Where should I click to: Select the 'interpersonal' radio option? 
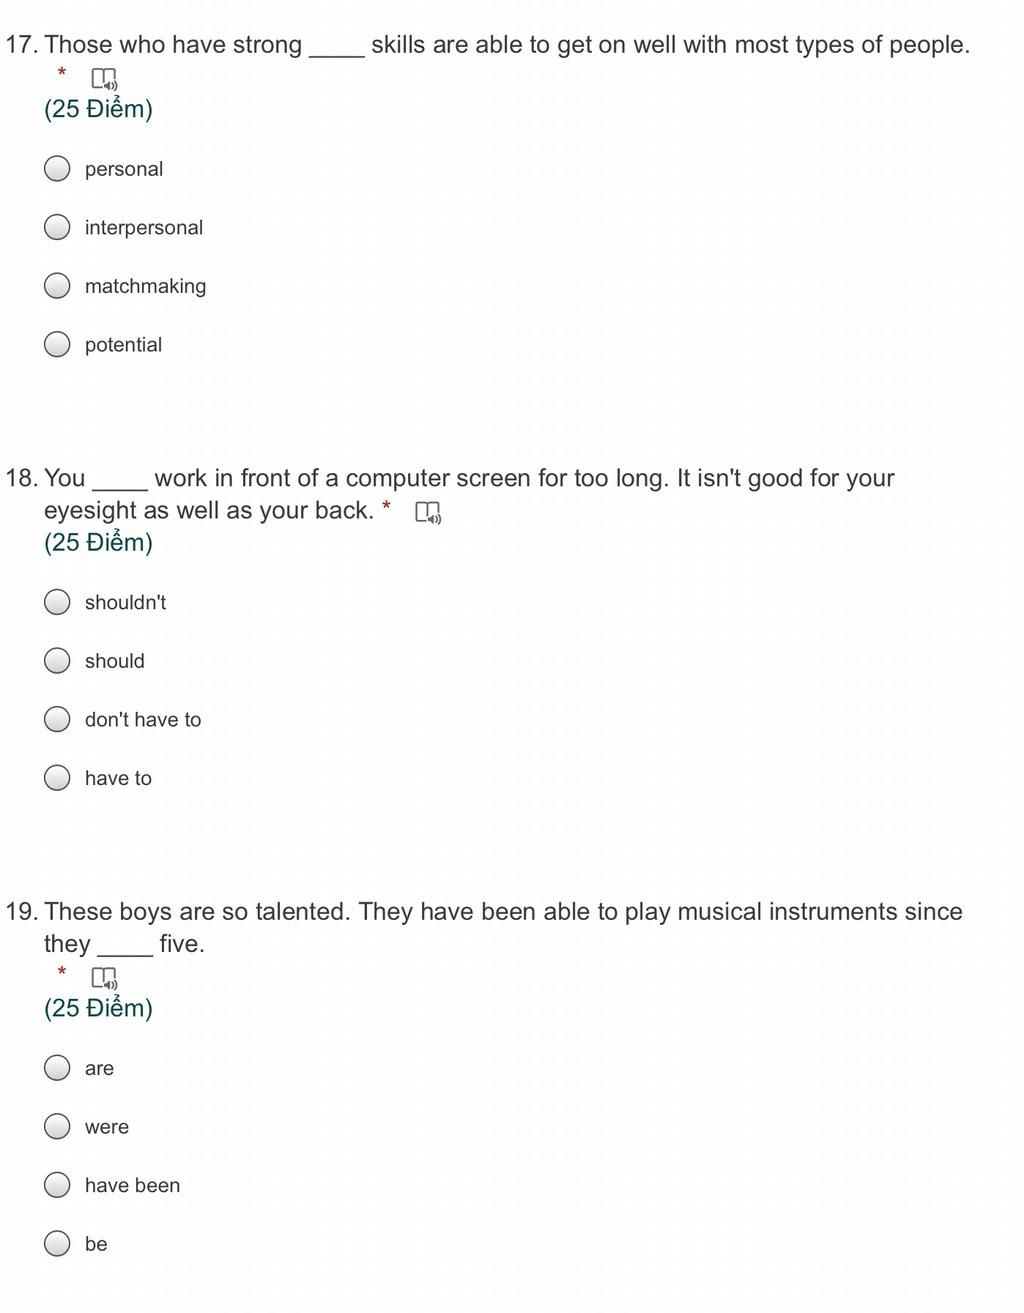pyautogui.click(x=58, y=228)
